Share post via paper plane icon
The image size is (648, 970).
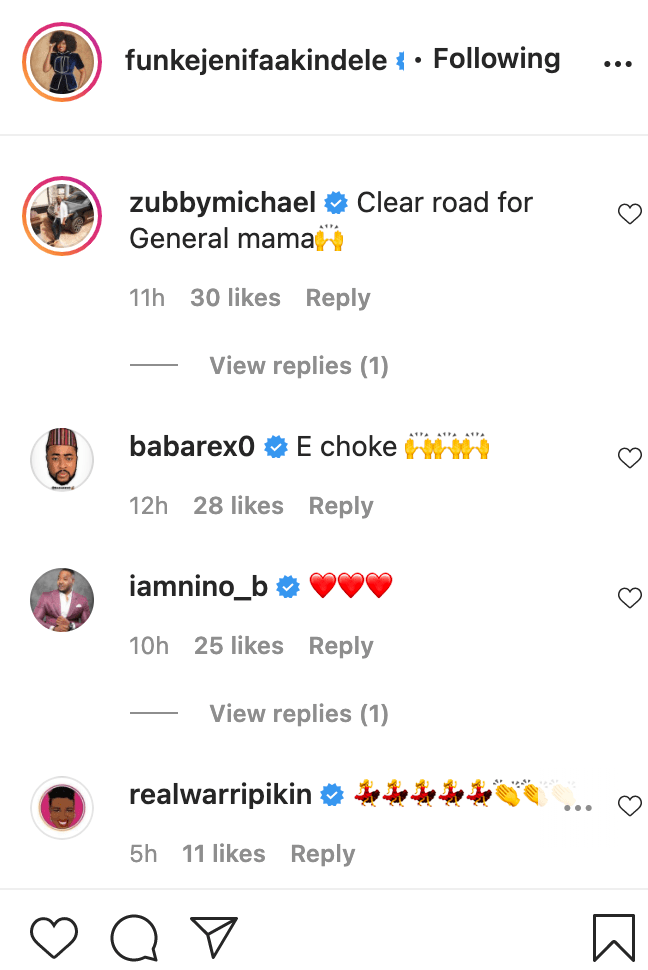213,937
